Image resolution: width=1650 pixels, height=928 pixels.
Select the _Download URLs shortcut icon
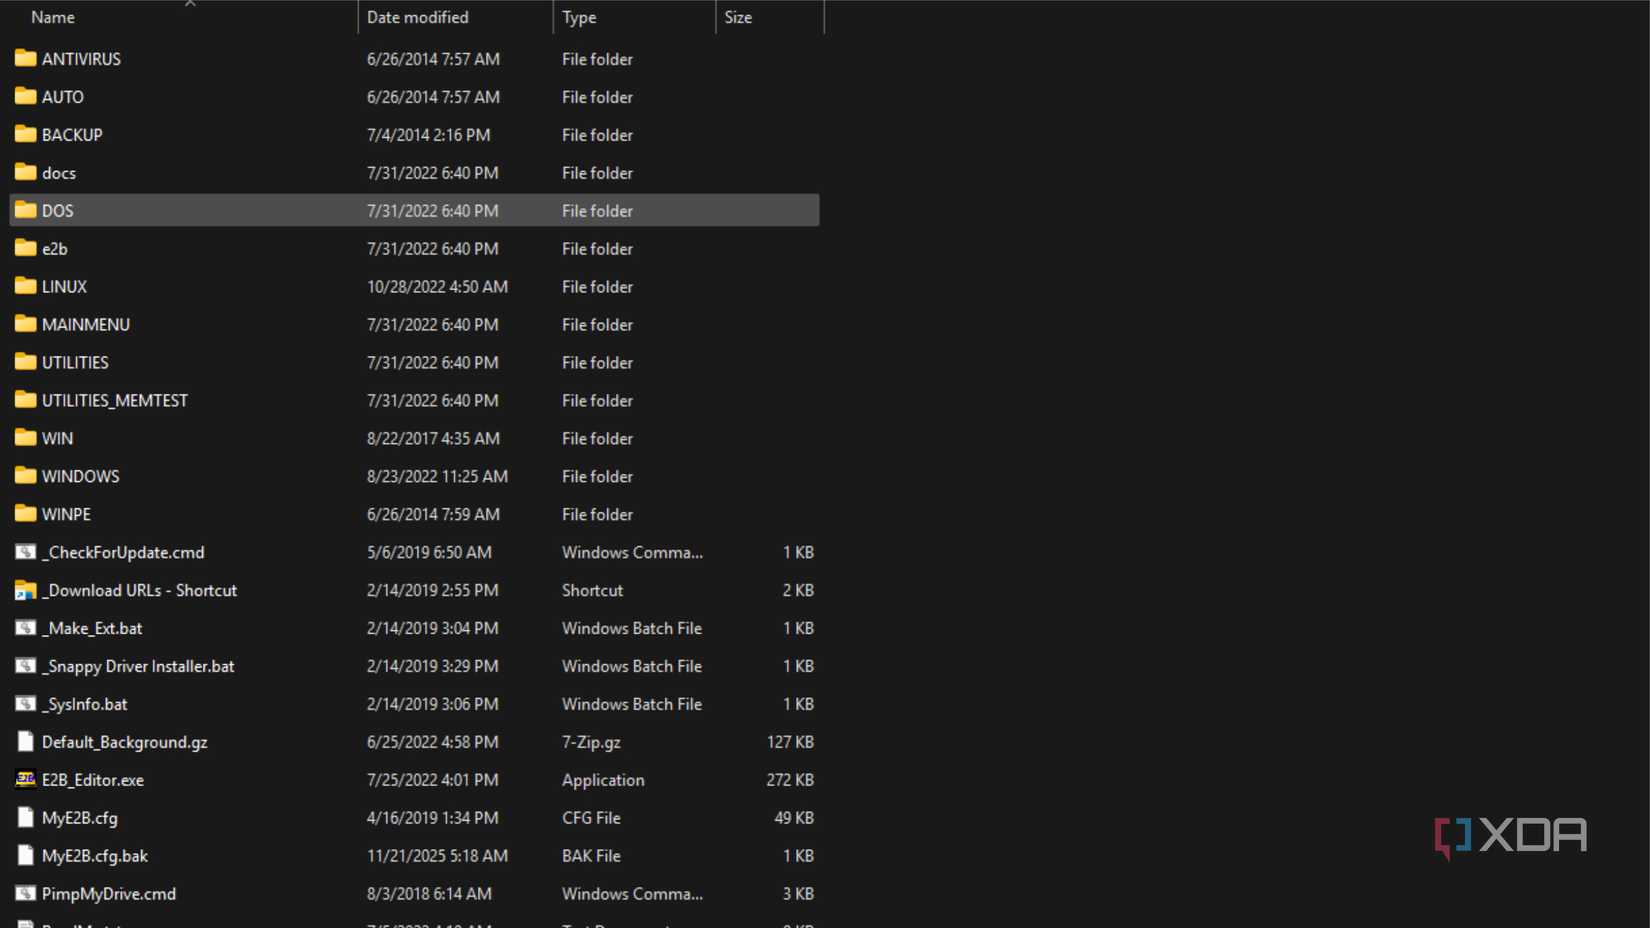coord(26,590)
